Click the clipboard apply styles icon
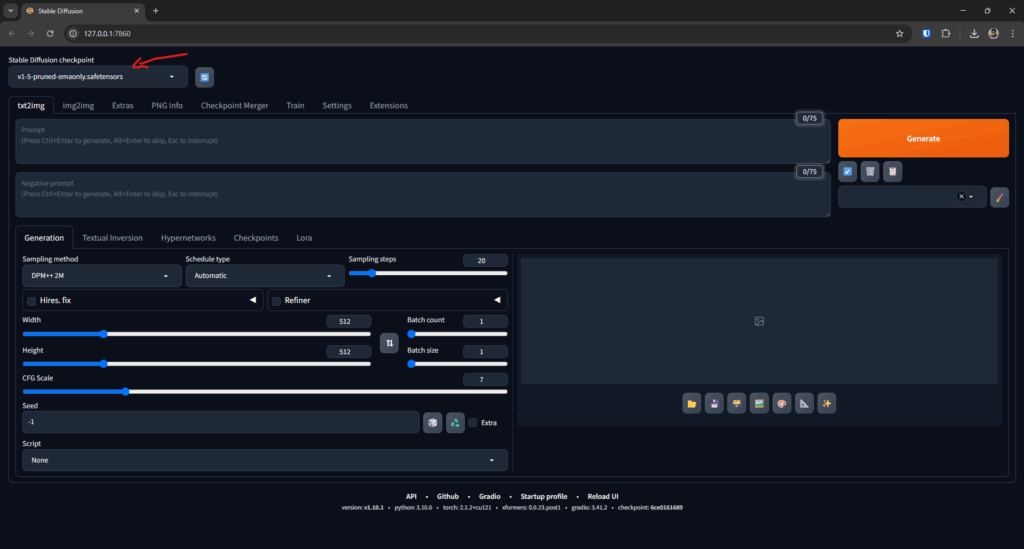 coord(892,172)
